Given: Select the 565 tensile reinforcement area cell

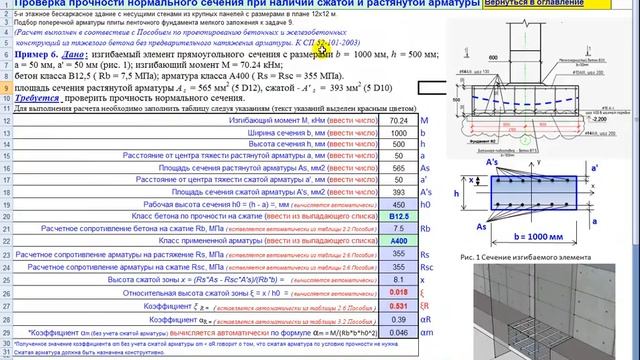Looking at the screenshot, I should click(x=398, y=168).
